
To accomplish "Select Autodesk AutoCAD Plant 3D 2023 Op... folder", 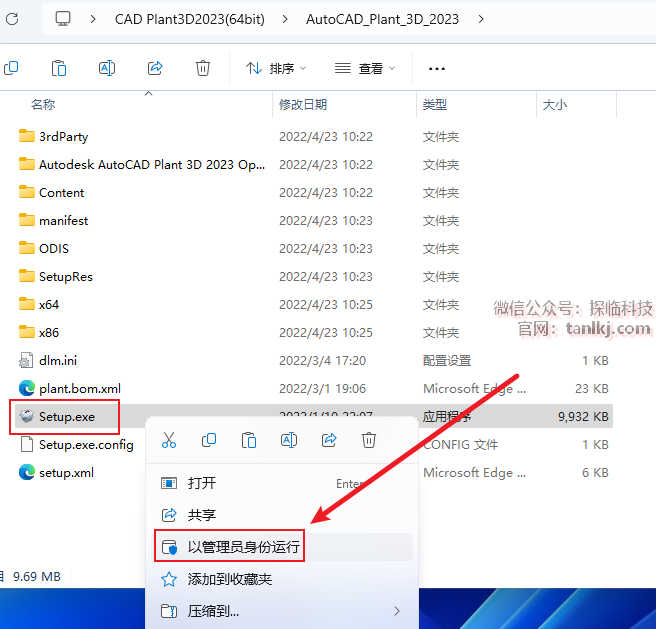I will point(152,165).
